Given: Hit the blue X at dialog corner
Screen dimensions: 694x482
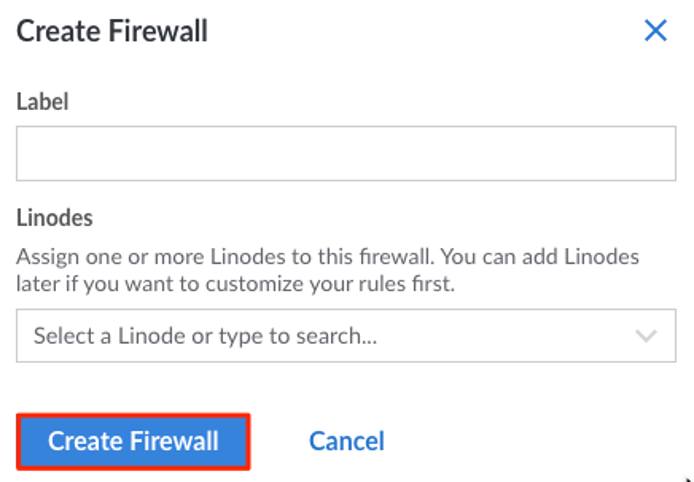Looking at the screenshot, I should coord(656,31).
